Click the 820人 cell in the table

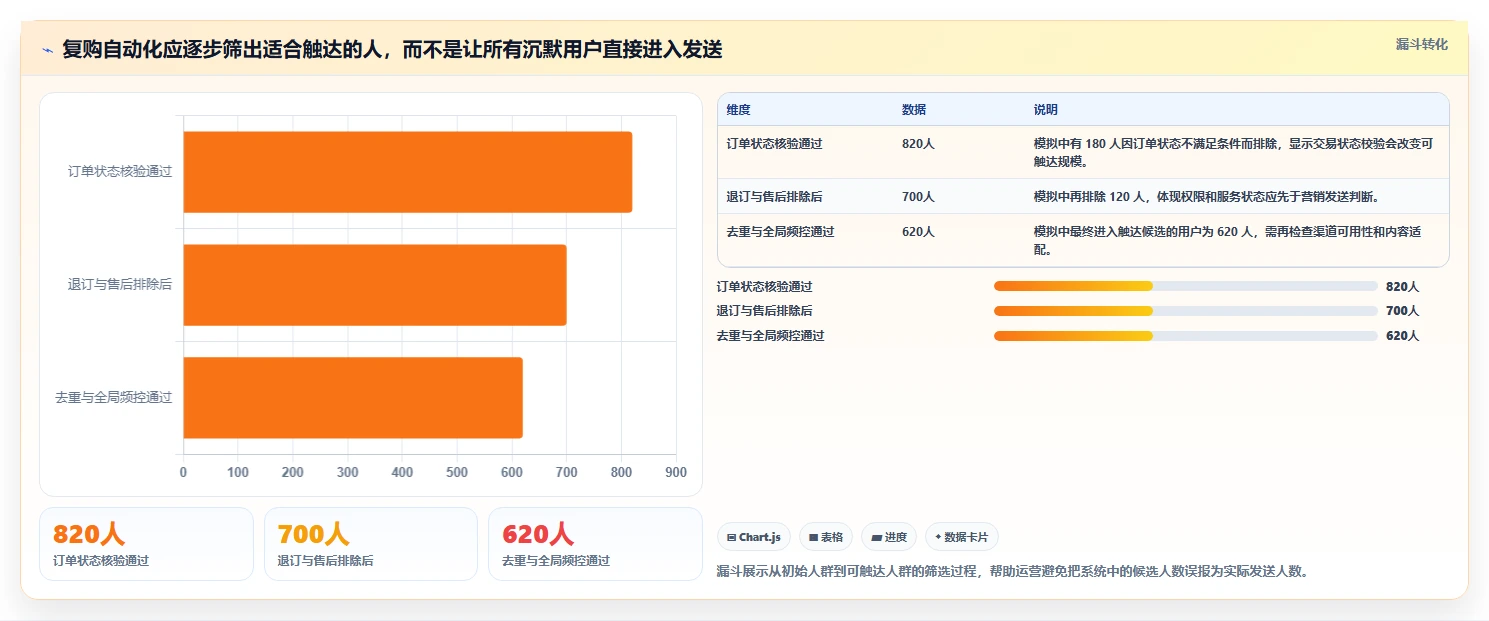click(918, 144)
